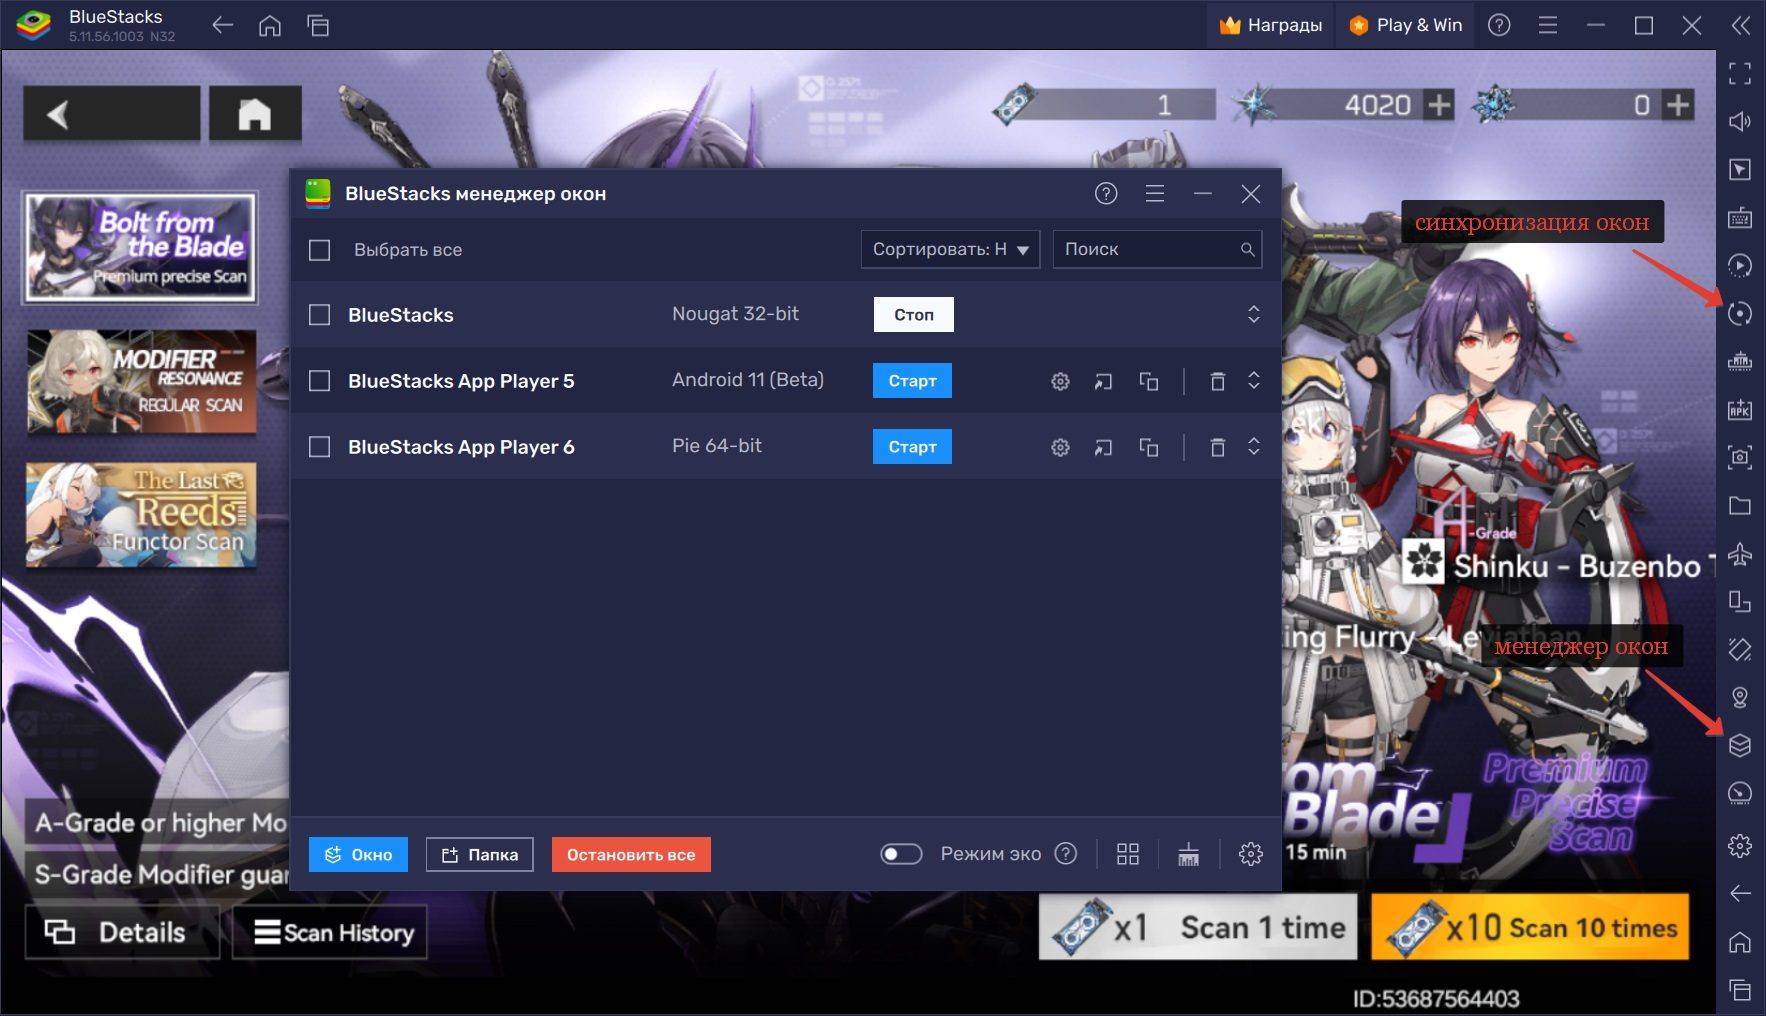
Task: Click 'Старт' for BlueStacks App Player 5
Action: click(912, 381)
